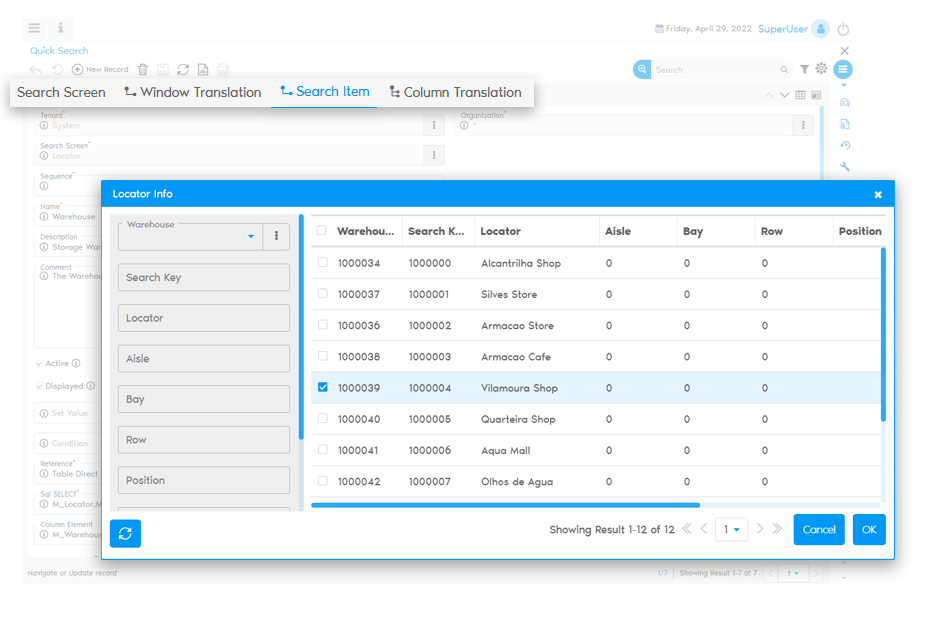The image size is (926, 641).
Task: Click the wrench icon in the right sidebar
Action: (845, 166)
